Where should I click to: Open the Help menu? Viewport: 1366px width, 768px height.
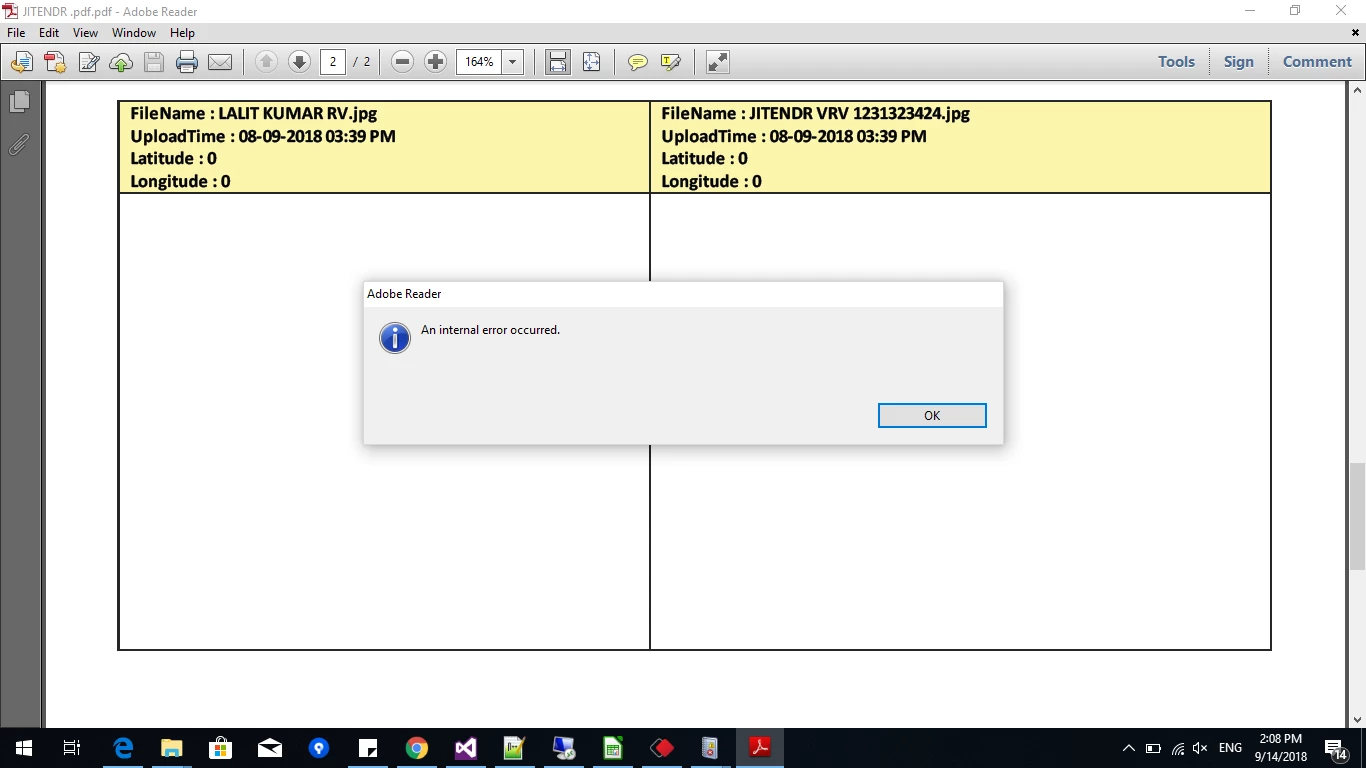tap(182, 33)
